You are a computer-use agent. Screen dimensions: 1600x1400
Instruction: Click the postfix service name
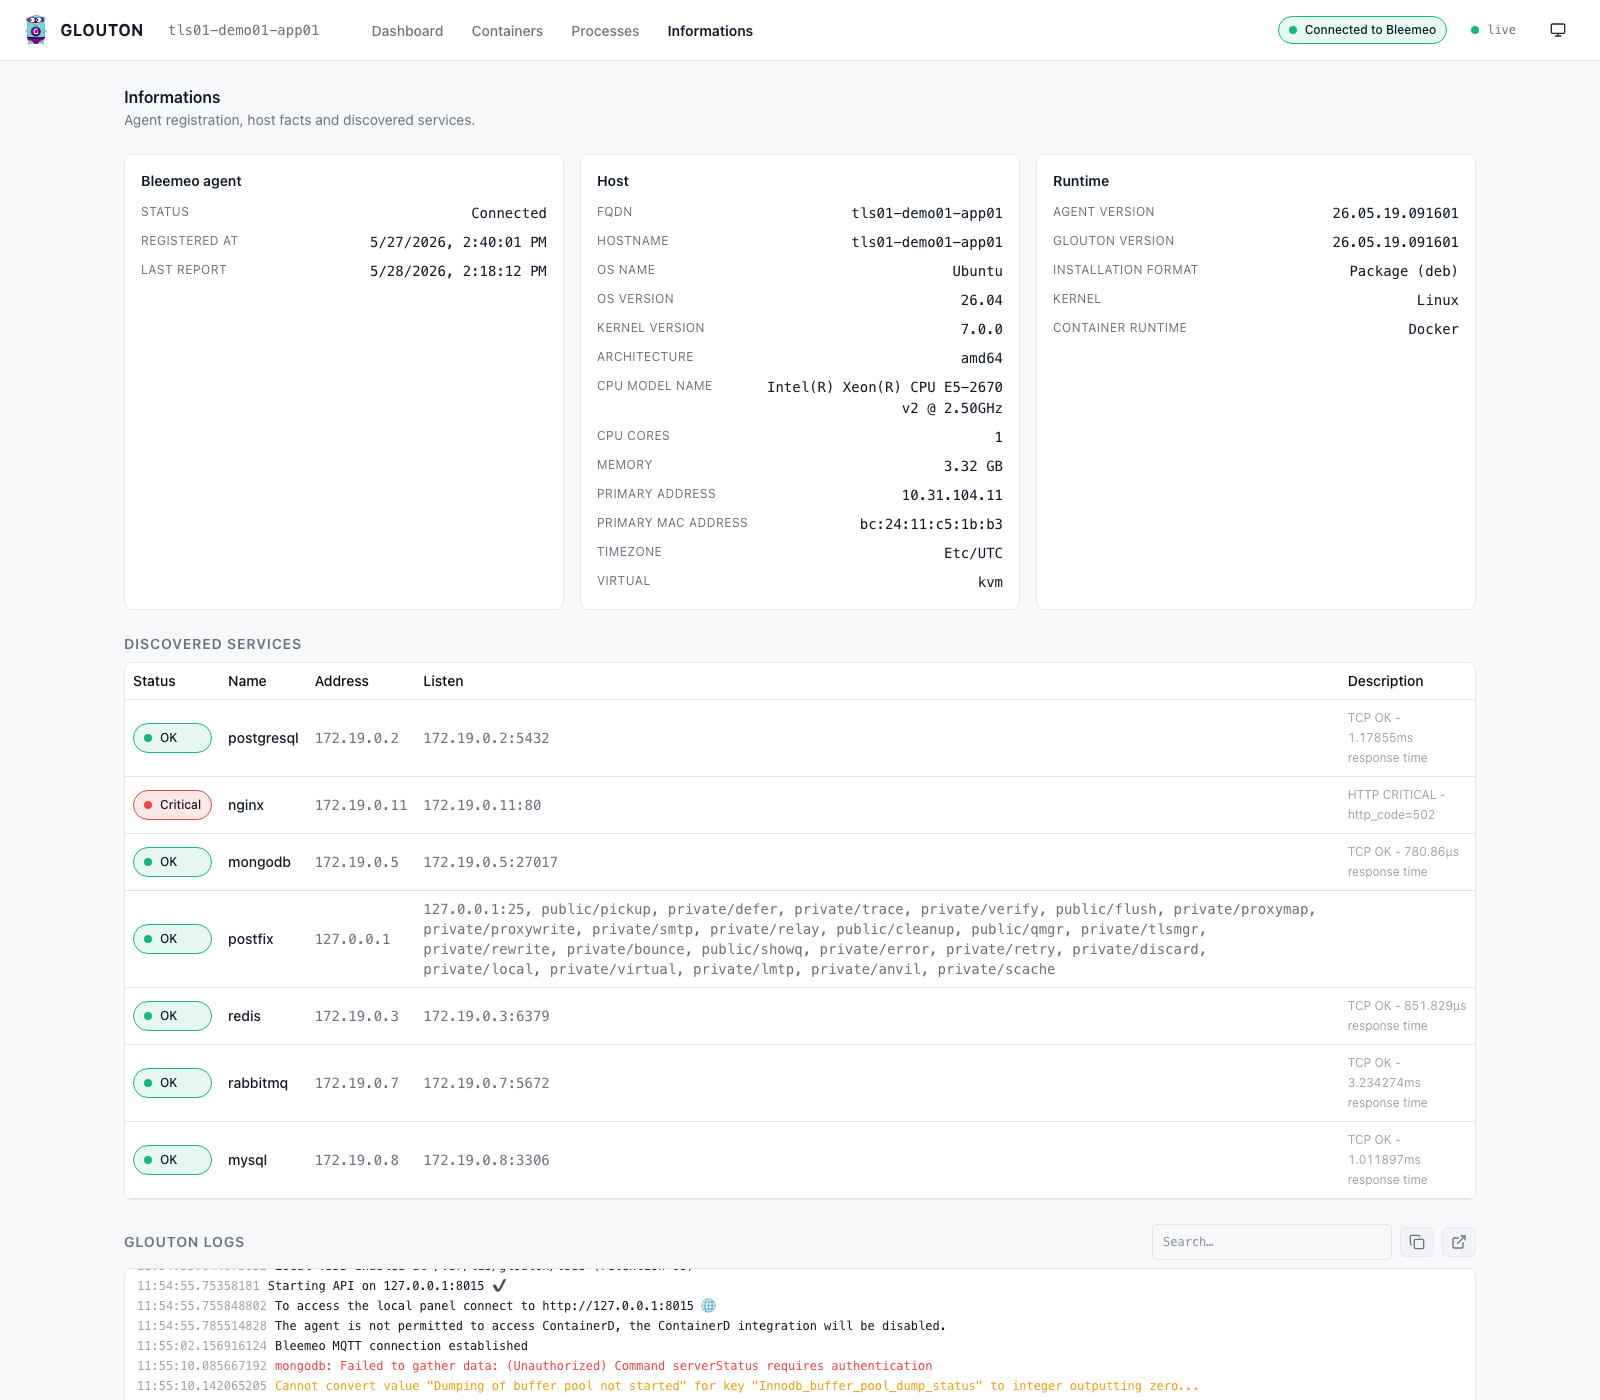(251, 939)
